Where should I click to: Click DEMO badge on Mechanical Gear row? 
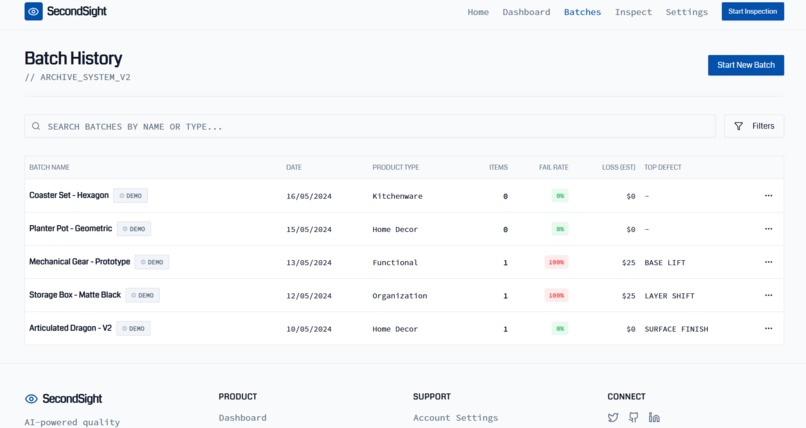tap(152, 262)
